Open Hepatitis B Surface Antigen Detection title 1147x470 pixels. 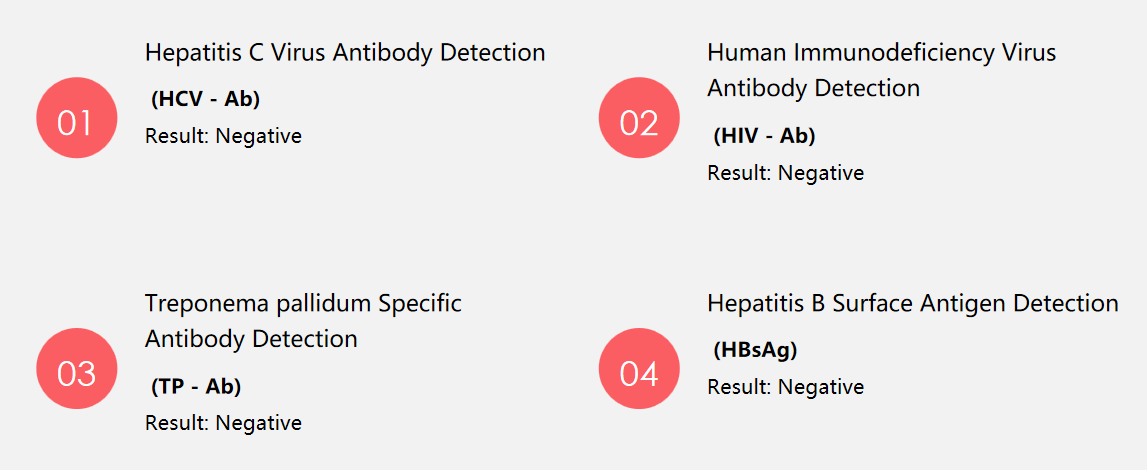pos(912,303)
